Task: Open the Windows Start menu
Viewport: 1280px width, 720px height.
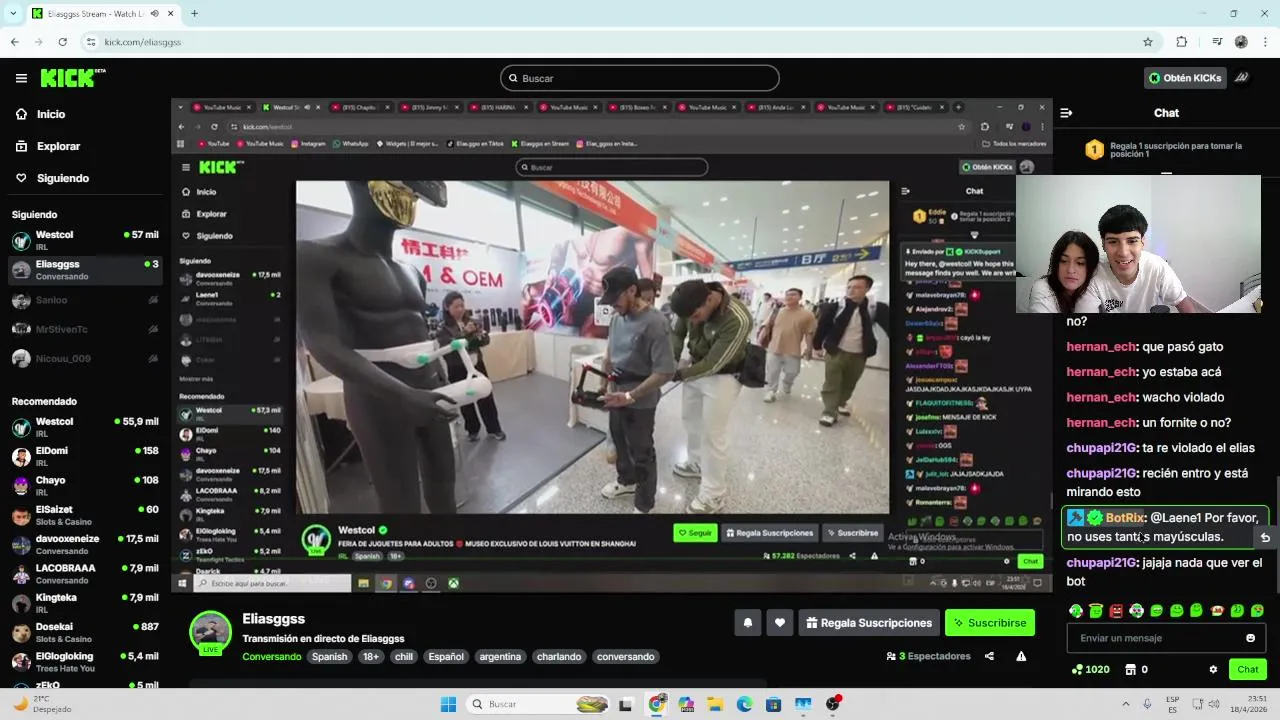Action: pyautogui.click(x=448, y=704)
